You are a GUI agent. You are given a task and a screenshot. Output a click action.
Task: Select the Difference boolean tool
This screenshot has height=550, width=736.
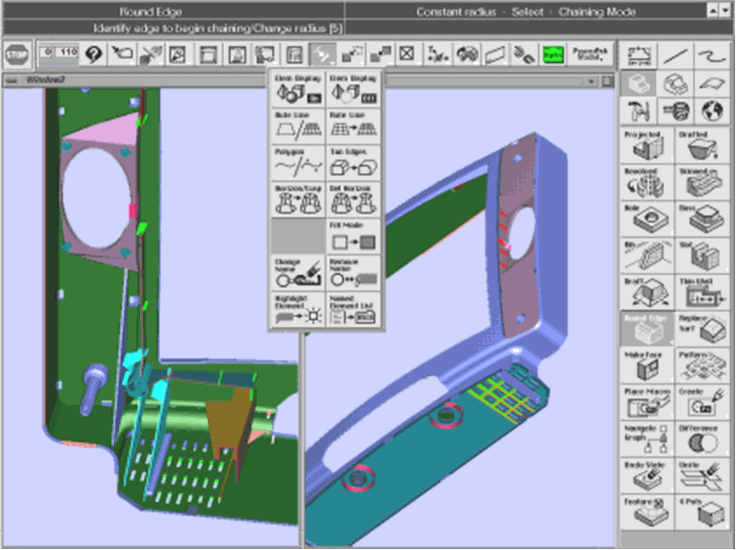(702, 439)
